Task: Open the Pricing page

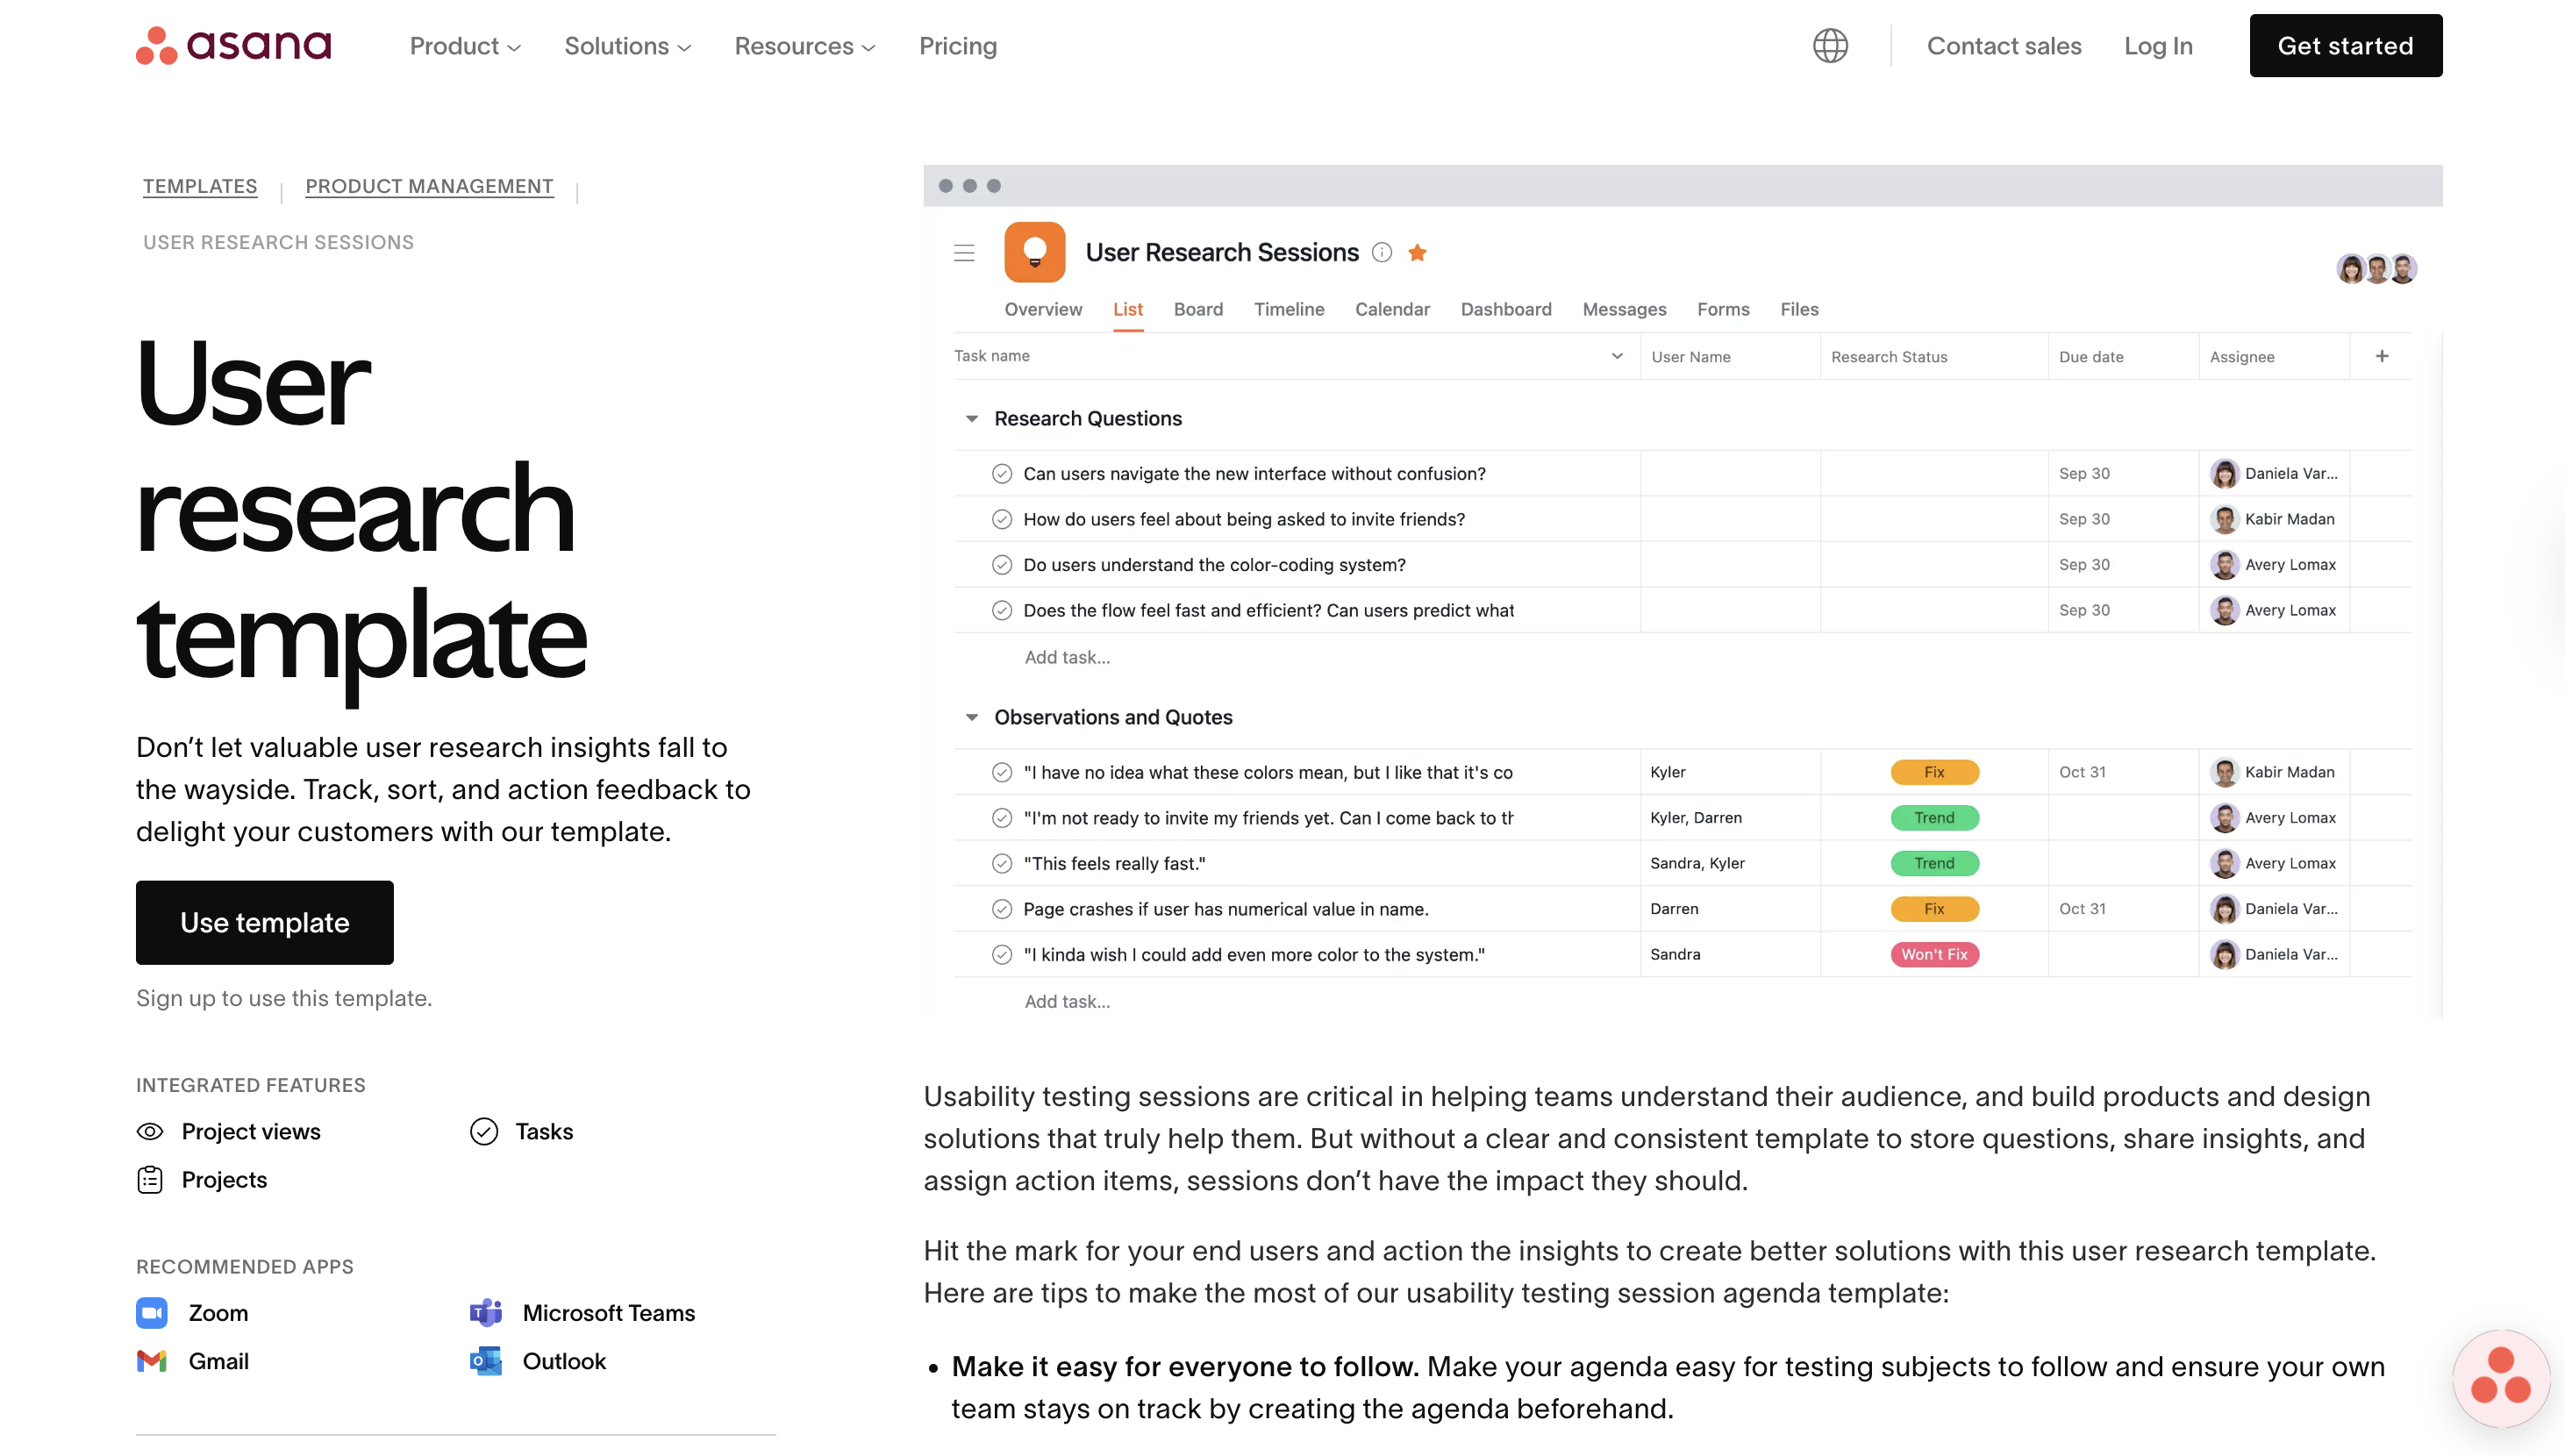Action: (x=957, y=46)
